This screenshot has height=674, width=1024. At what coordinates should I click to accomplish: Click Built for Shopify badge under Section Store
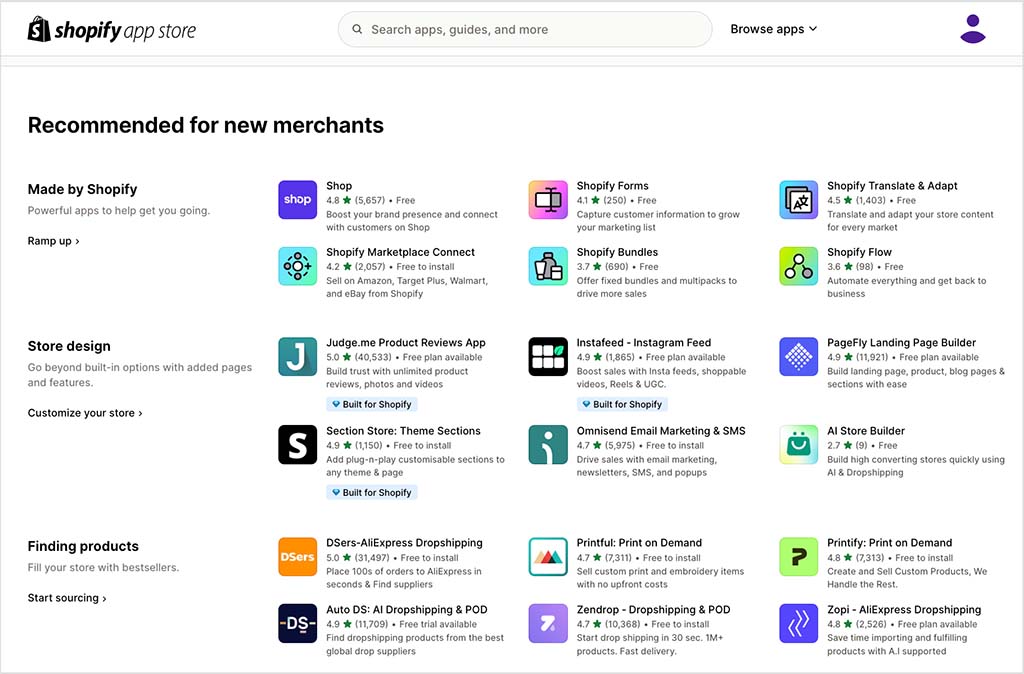click(x=372, y=492)
